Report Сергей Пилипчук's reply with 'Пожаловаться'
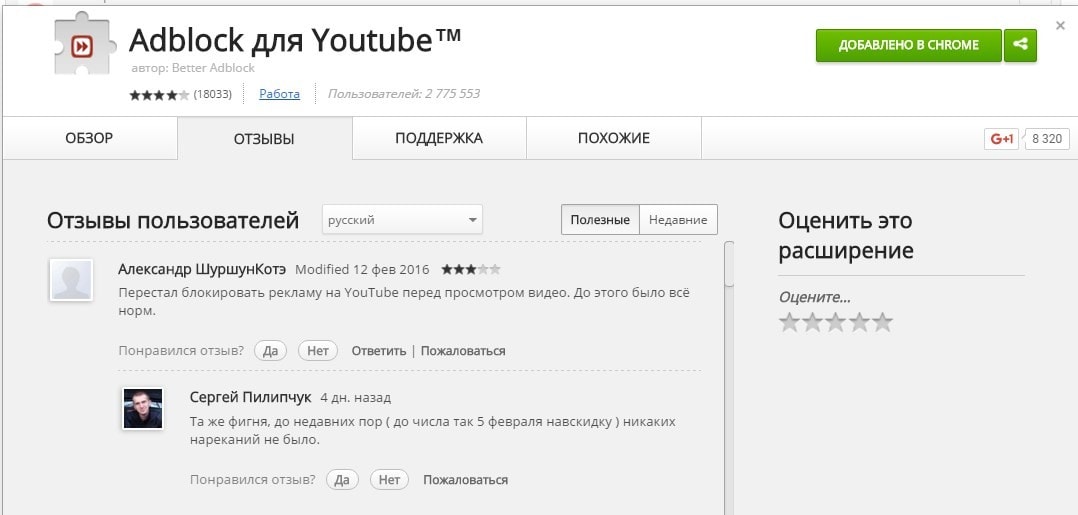The width and height of the screenshot is (1078, 515). [465, 480]
